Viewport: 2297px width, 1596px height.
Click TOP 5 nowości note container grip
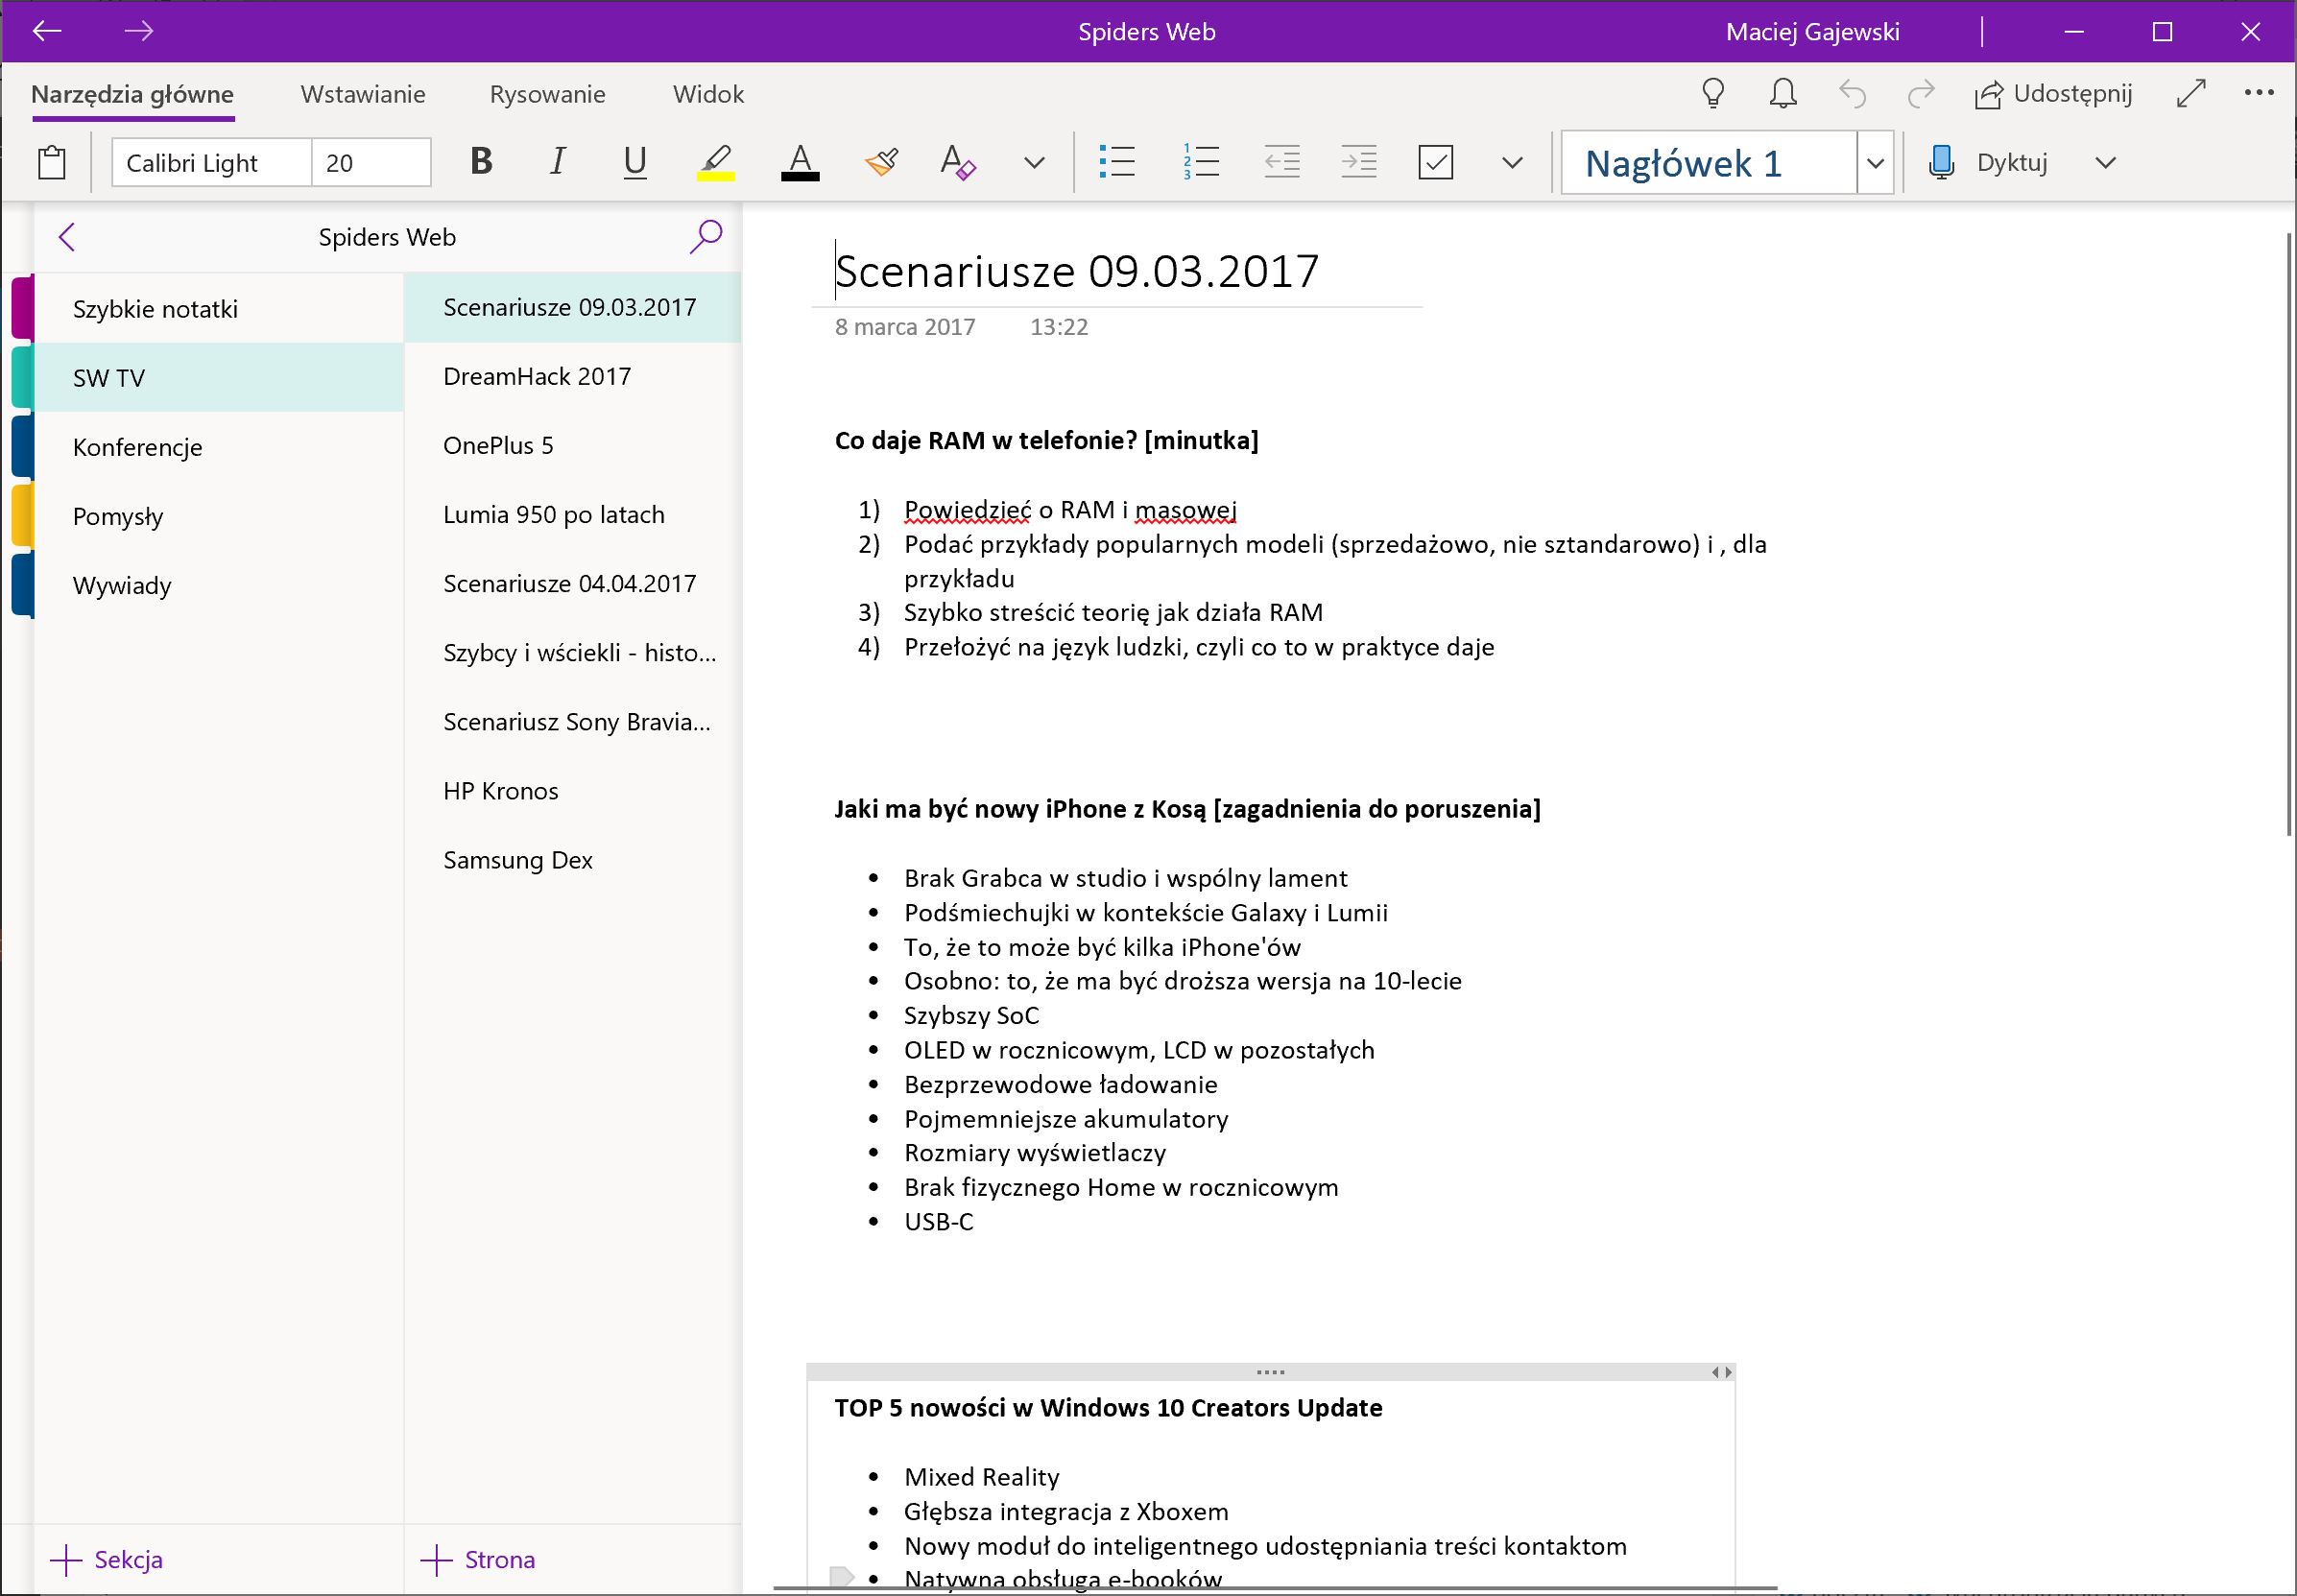[x=1270, y=1372]
